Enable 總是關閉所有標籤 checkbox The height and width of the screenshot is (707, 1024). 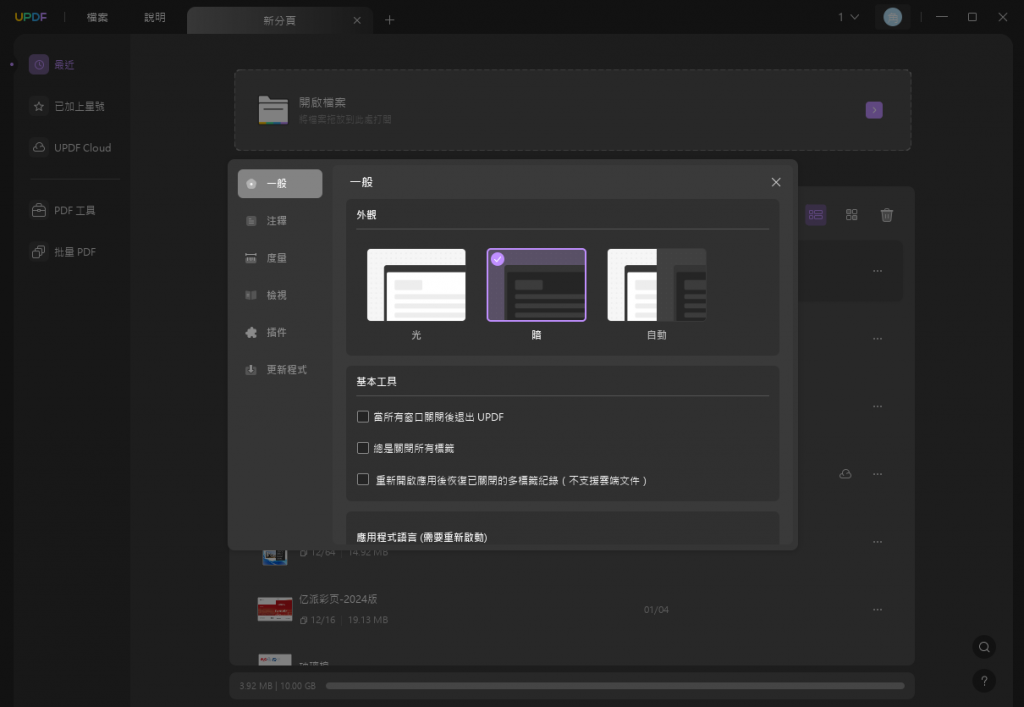point(362,448)
